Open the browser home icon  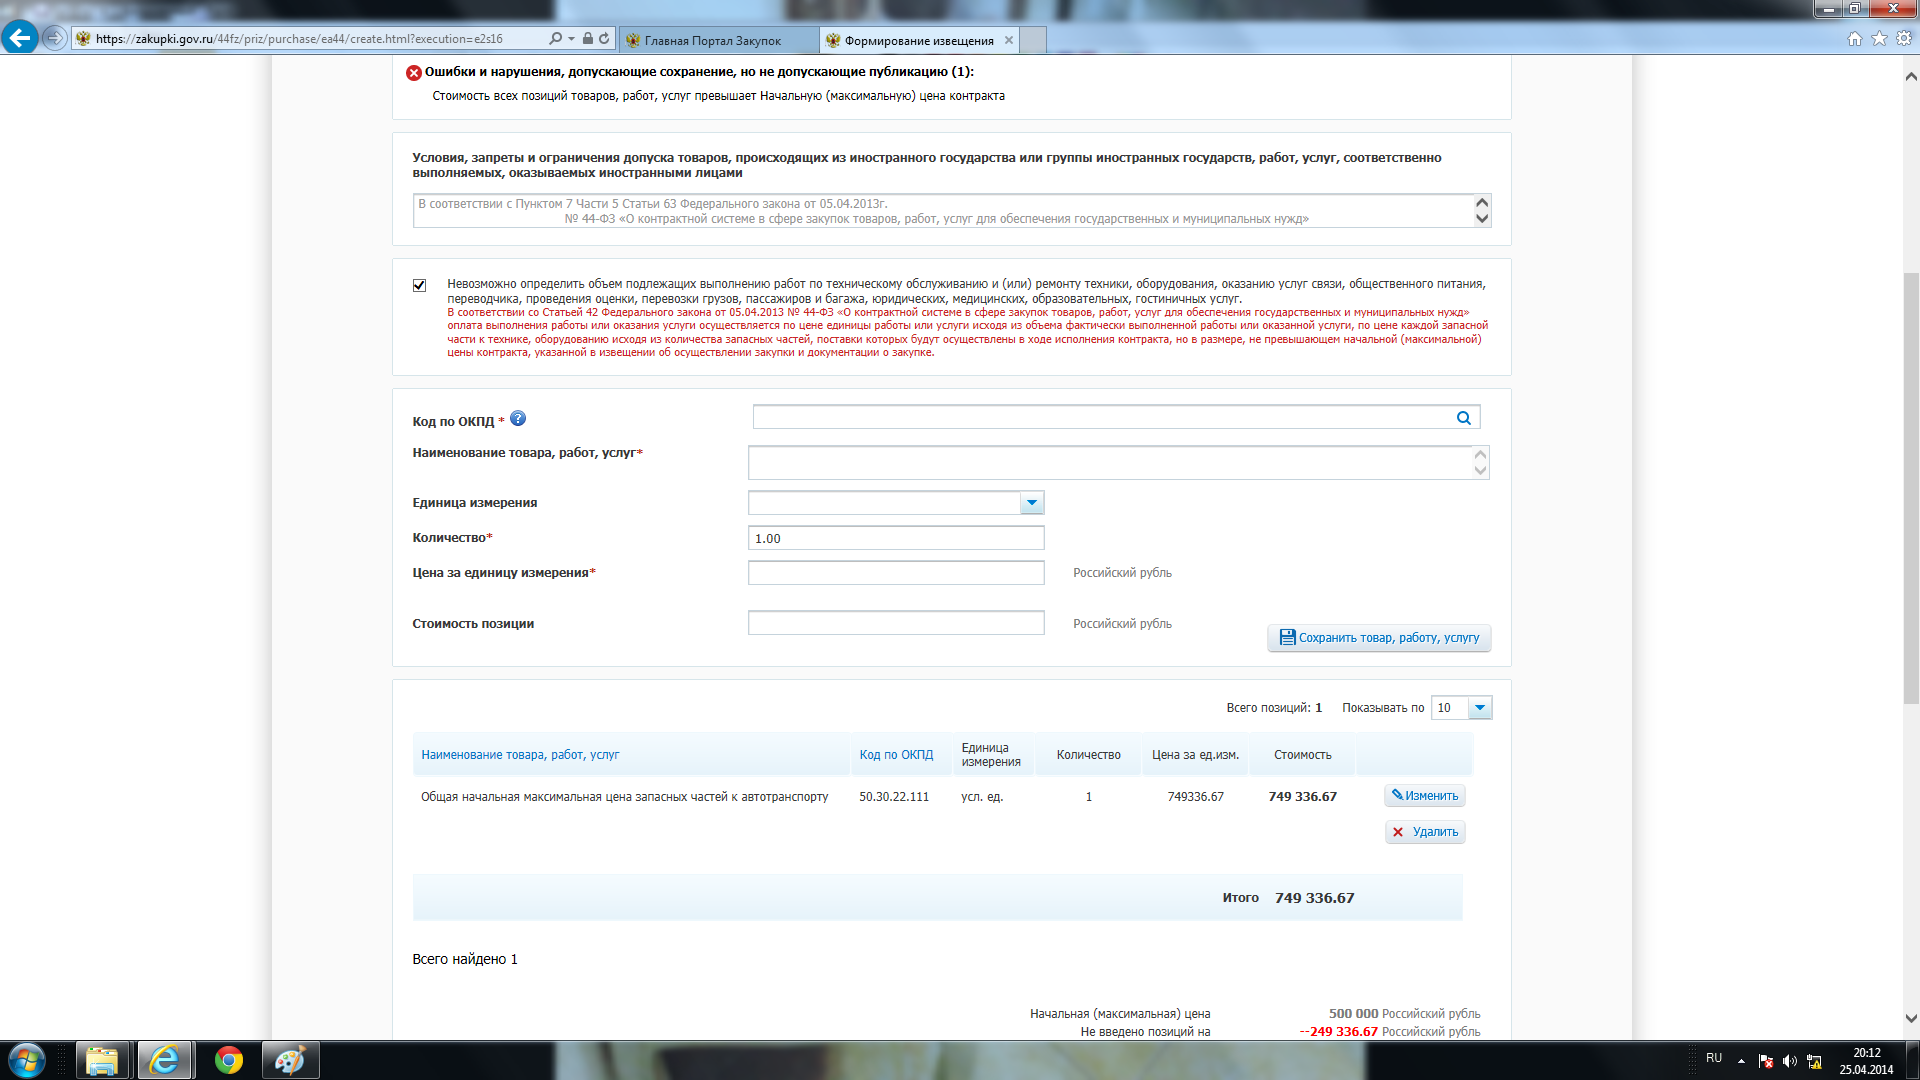[x=1854, y=39]
